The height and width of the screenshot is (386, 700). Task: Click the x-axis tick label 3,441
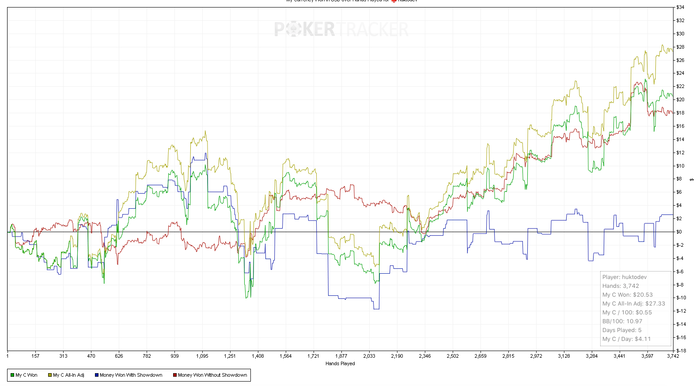620,356
